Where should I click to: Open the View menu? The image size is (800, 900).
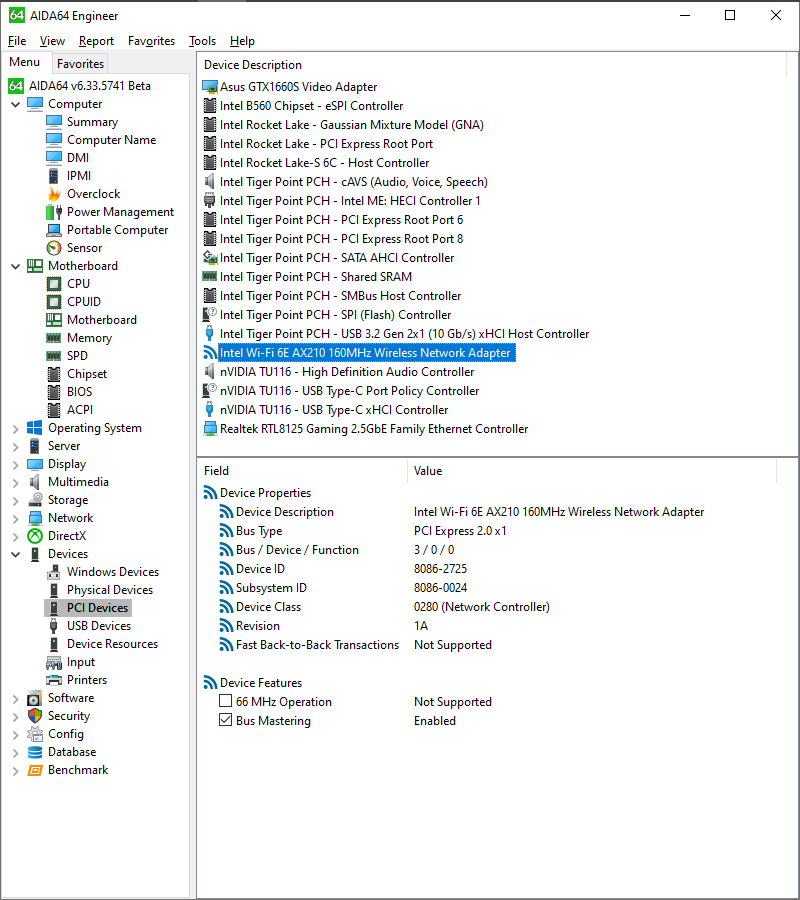coord(52,41)
